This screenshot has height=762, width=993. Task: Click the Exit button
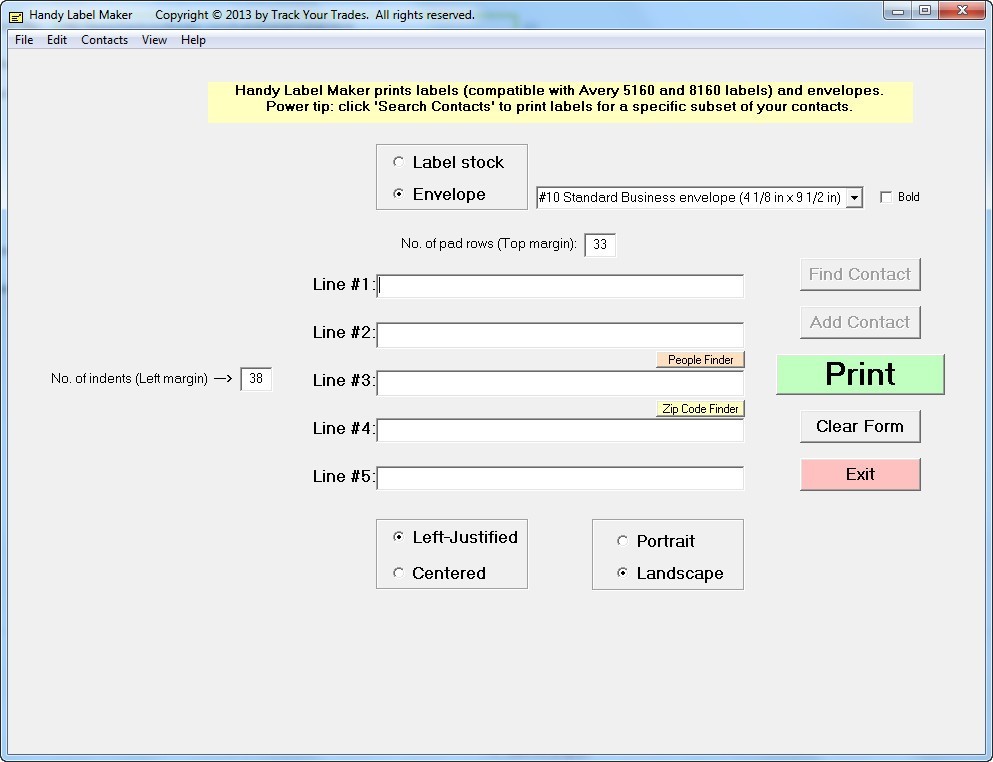pos(860,474)
